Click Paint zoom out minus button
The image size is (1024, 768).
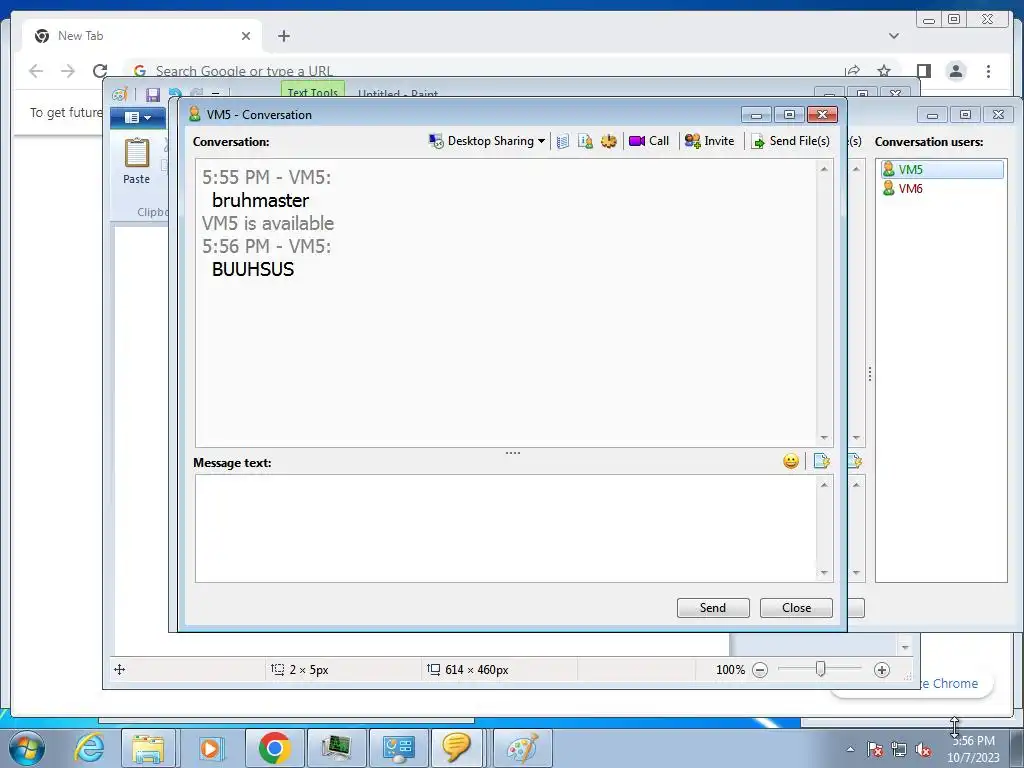point(760,670)
